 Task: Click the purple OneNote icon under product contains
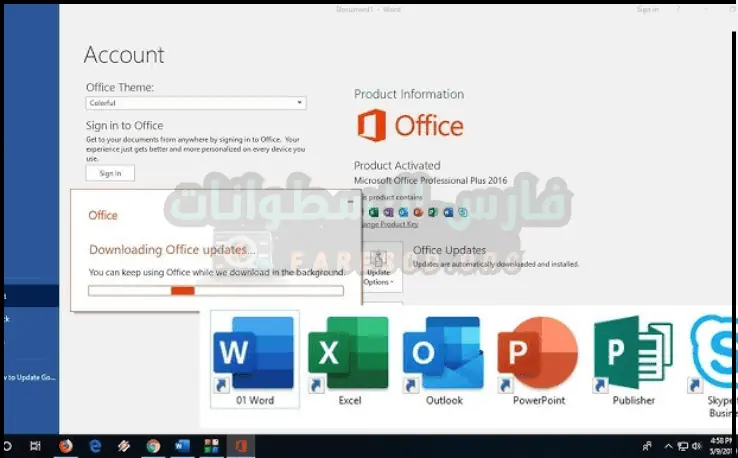pyautogui.click(x=388, y=212)
